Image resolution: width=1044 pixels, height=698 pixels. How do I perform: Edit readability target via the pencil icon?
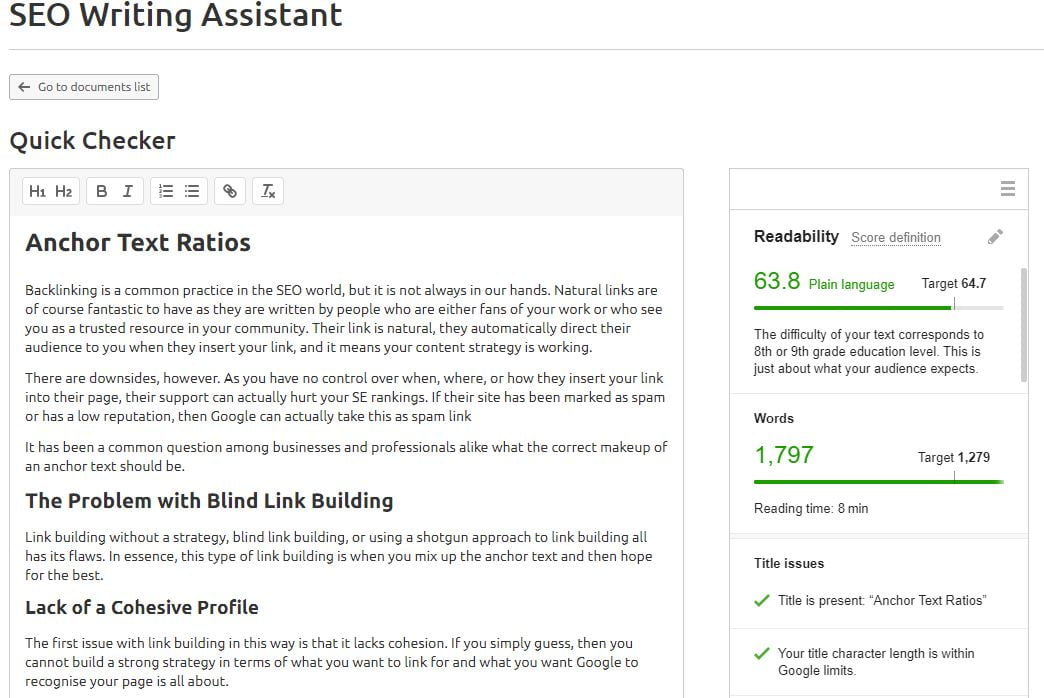[995, 236]
